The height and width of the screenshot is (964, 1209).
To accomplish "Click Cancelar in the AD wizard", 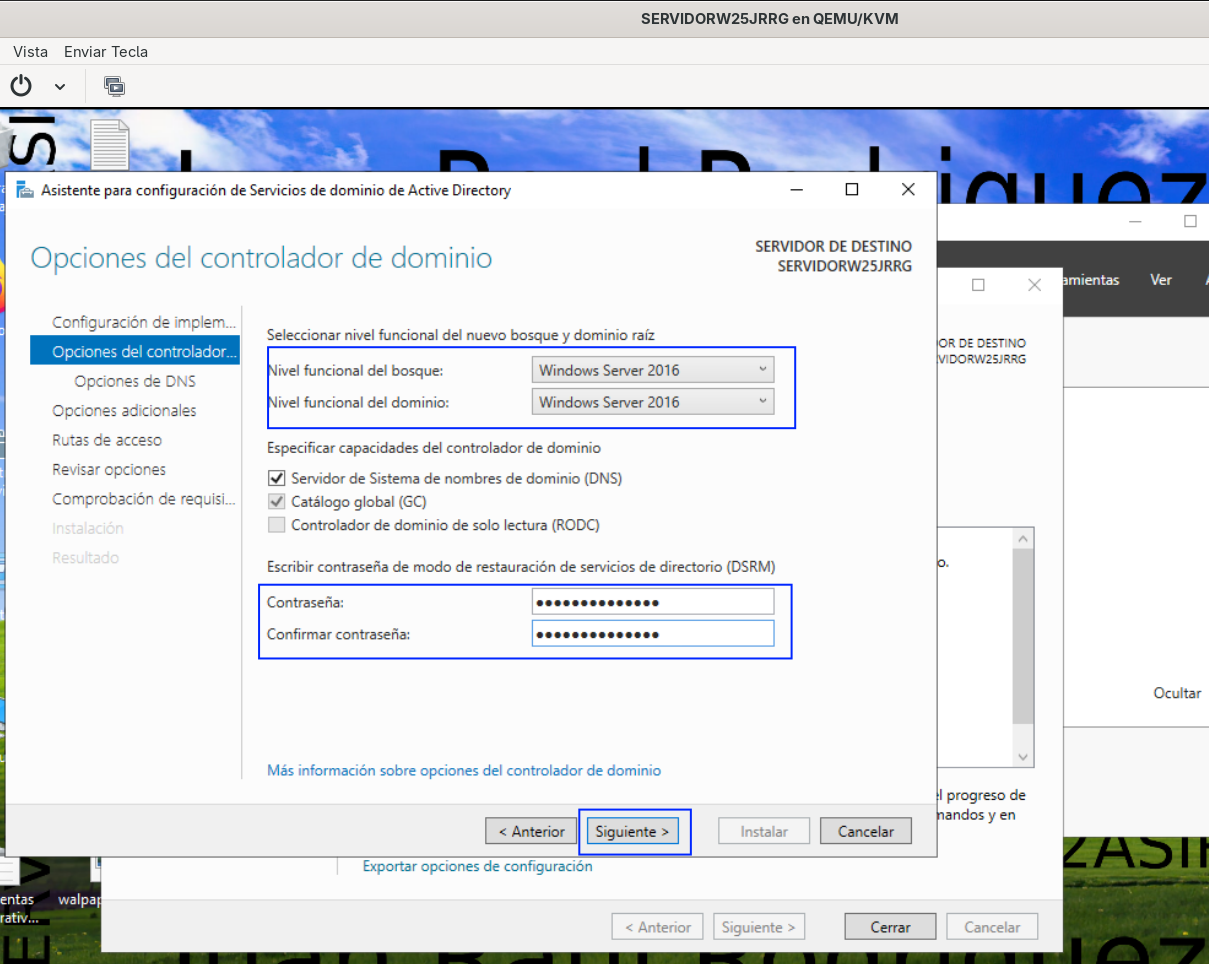I will [866, 831].
